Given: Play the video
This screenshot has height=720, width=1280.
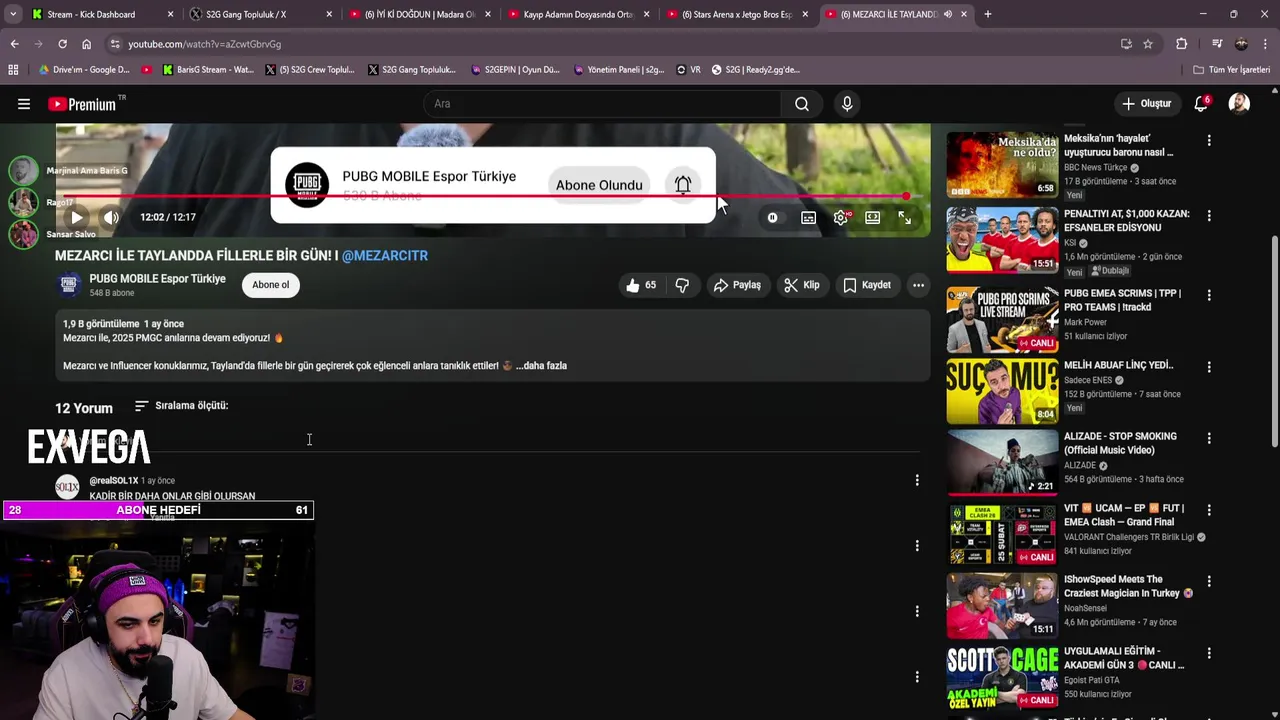Looking at the screenshot, I should 77,217.
